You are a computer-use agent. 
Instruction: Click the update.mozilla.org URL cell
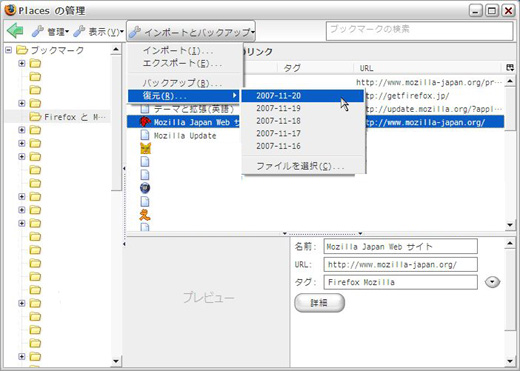click(433, 109)
